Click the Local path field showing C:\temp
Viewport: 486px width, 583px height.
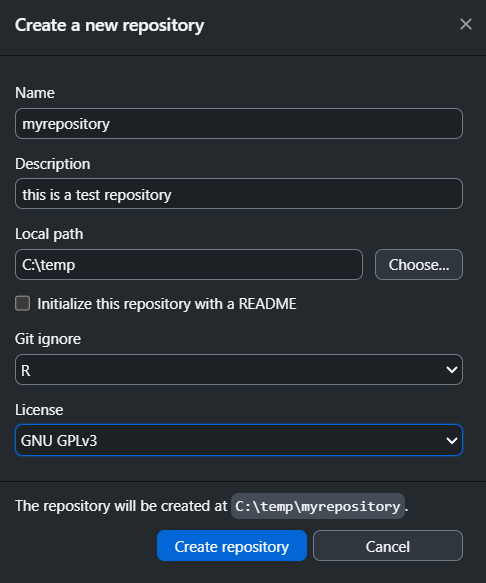click(189, 264)
